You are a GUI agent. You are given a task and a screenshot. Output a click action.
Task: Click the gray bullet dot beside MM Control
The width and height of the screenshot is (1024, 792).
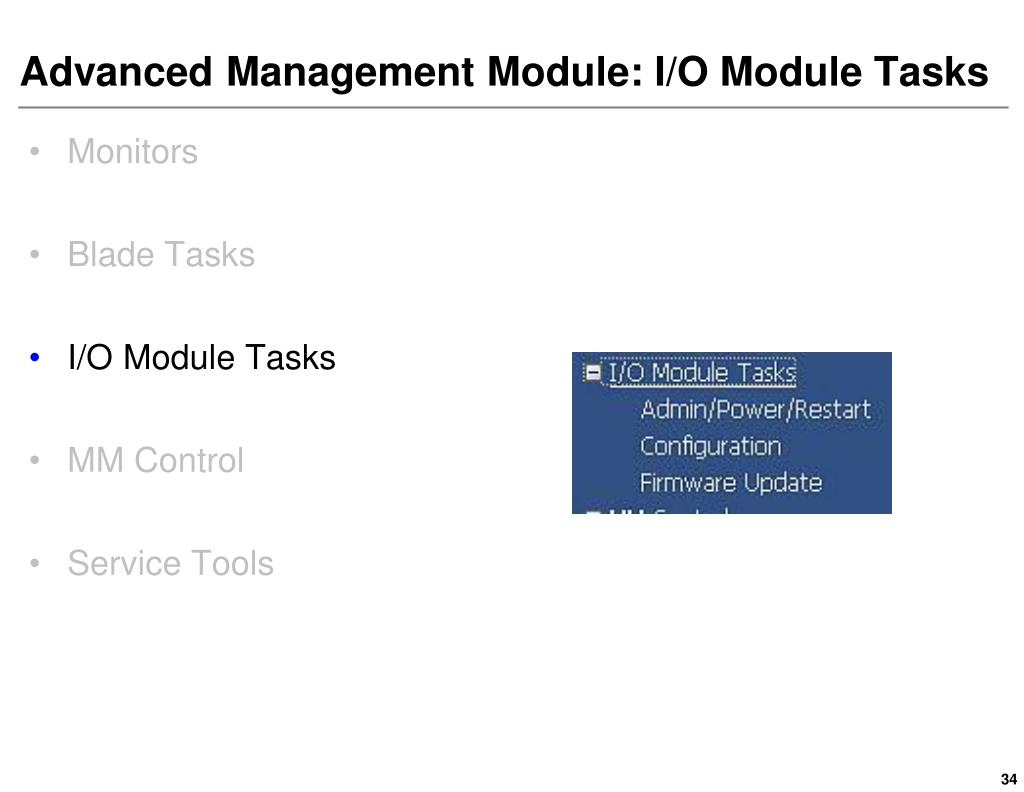click(35, 460)
